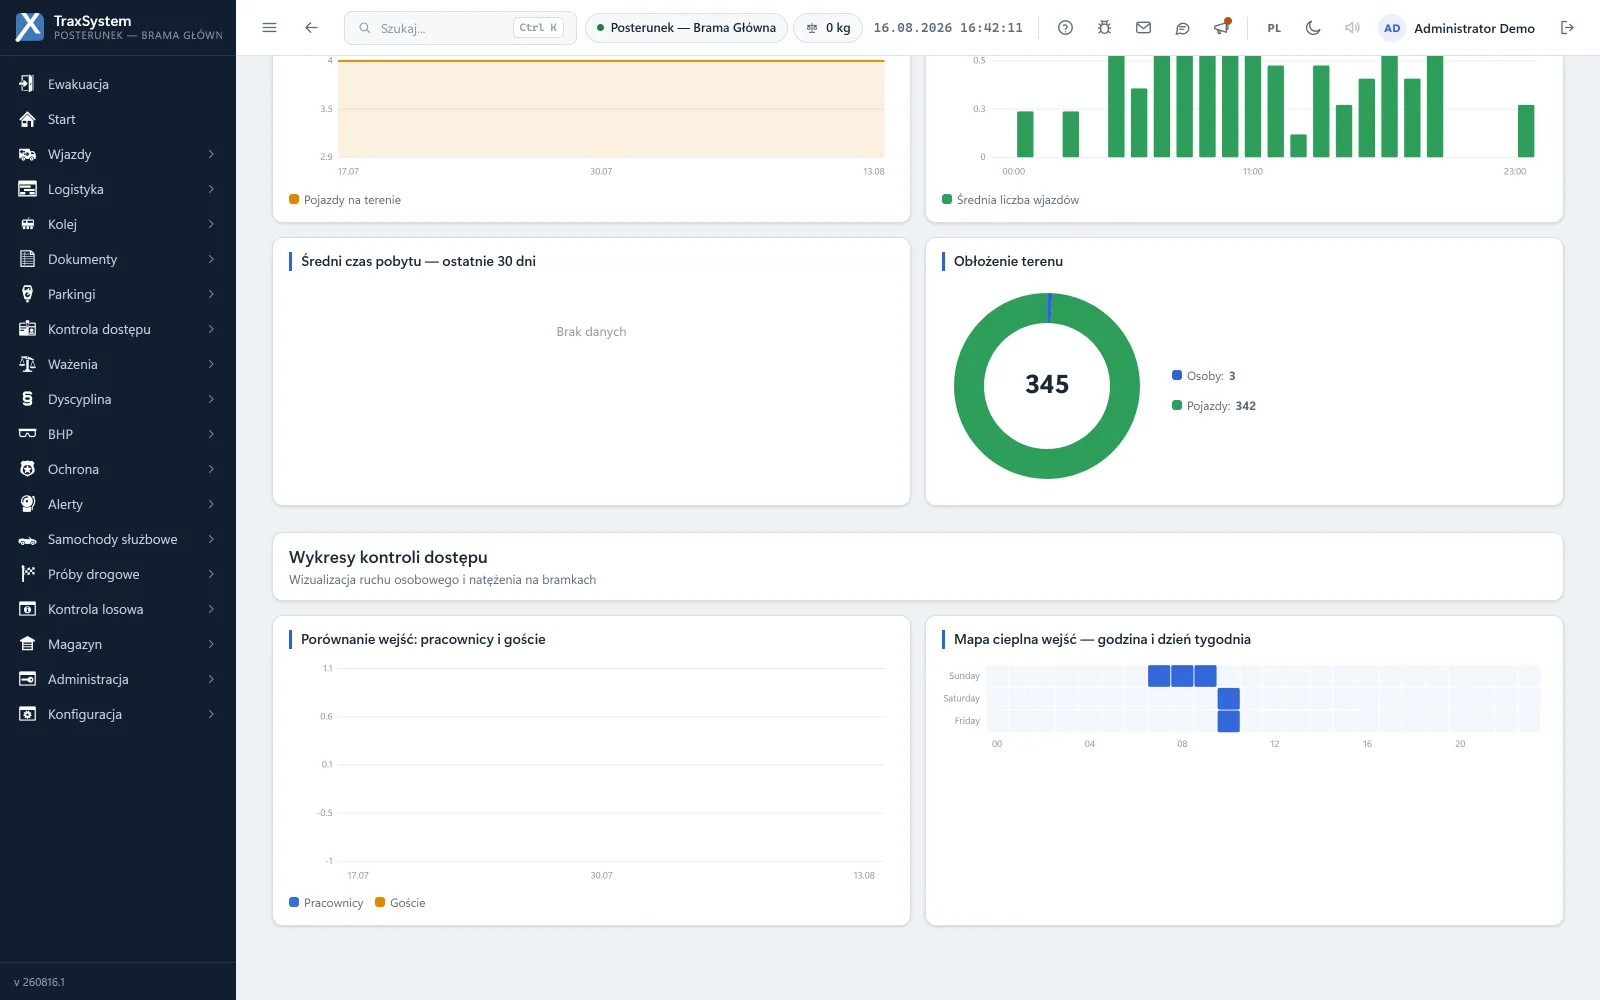Expand the Konfiguracja submenu chevron
Viewport: 1600px width, 1000px height.
[211, 714]
